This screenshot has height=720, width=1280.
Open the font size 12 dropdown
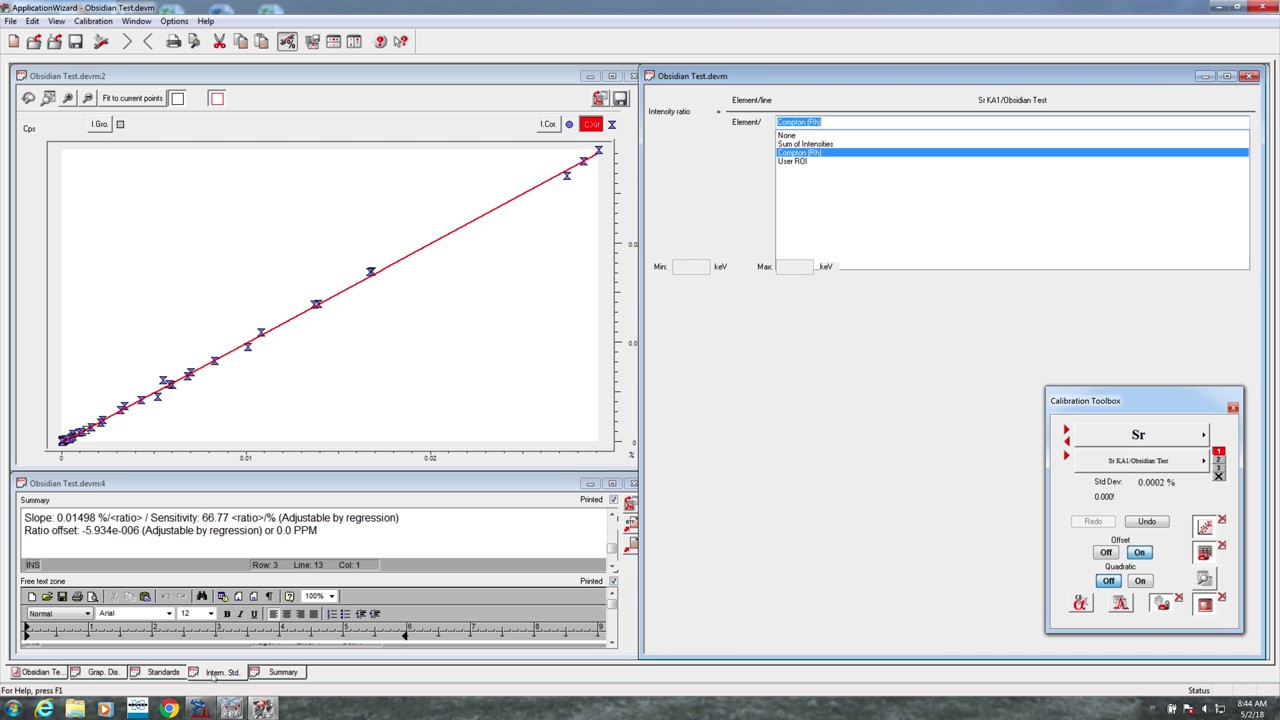click(x=197, y=614)
